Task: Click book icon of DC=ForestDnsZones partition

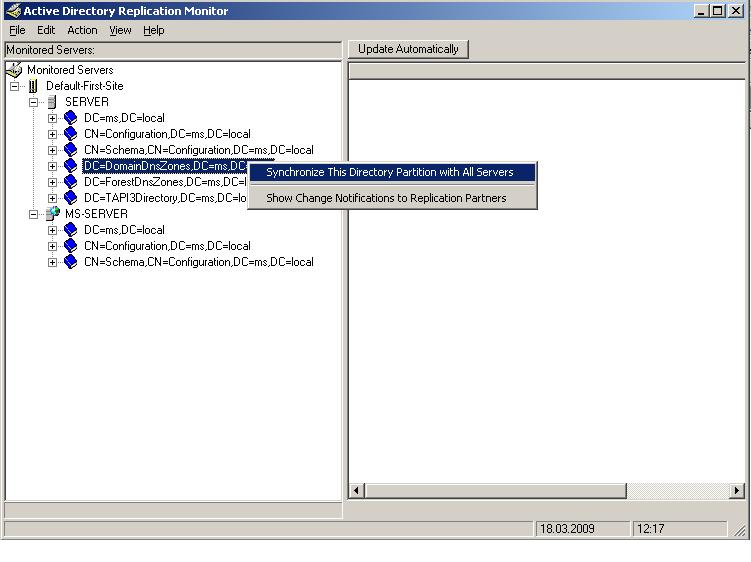Action: point(70,182)
